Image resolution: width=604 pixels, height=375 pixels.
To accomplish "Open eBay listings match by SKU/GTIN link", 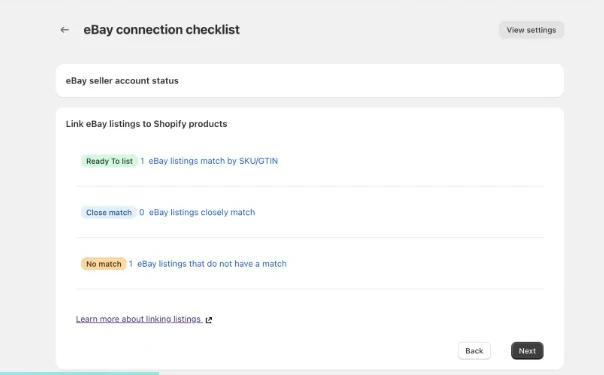I will point(213,161).
